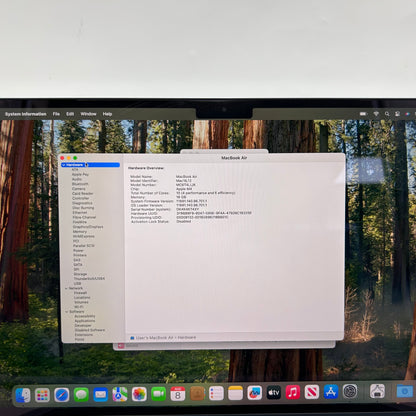
Task: Click Hardware in the bottom path bar
Action: [187, 338]
